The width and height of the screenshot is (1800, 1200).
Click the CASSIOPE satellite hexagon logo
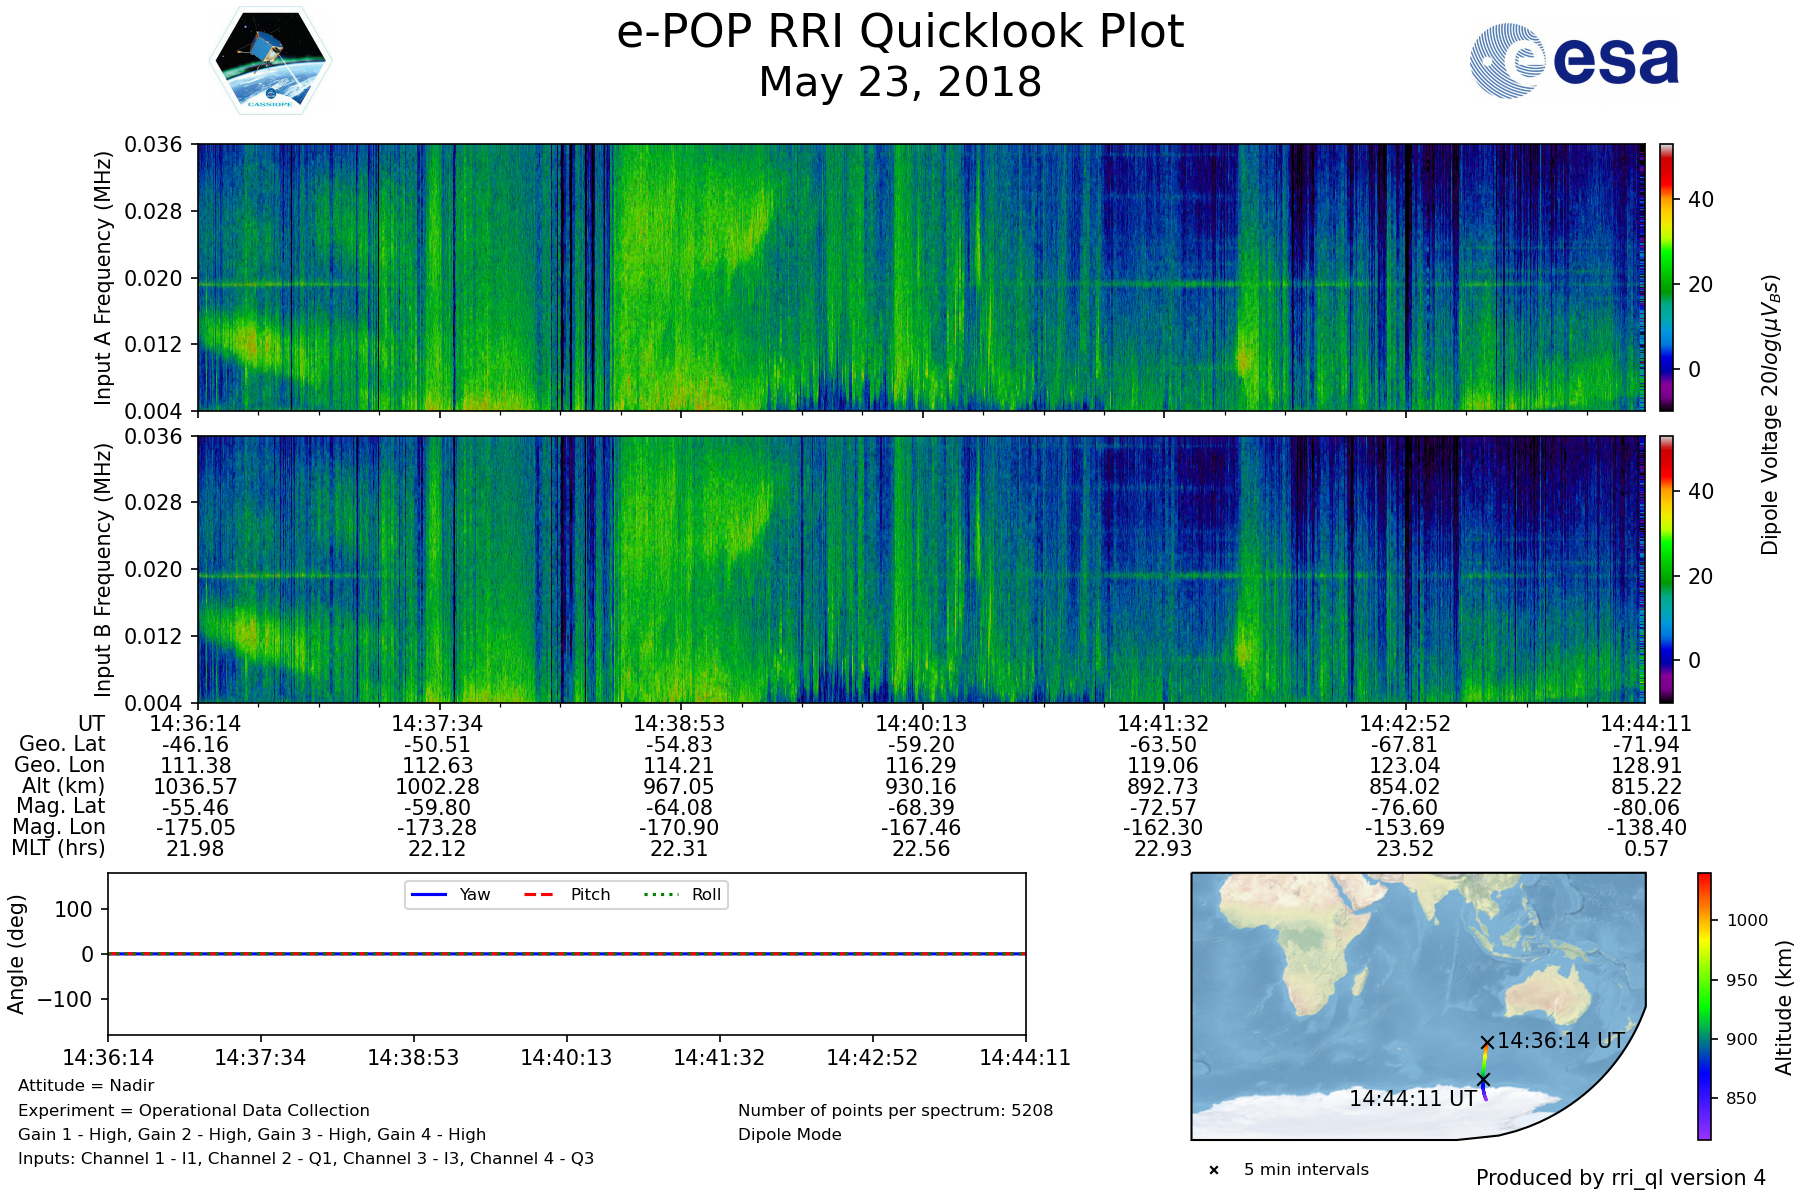[x=270, y=61]
